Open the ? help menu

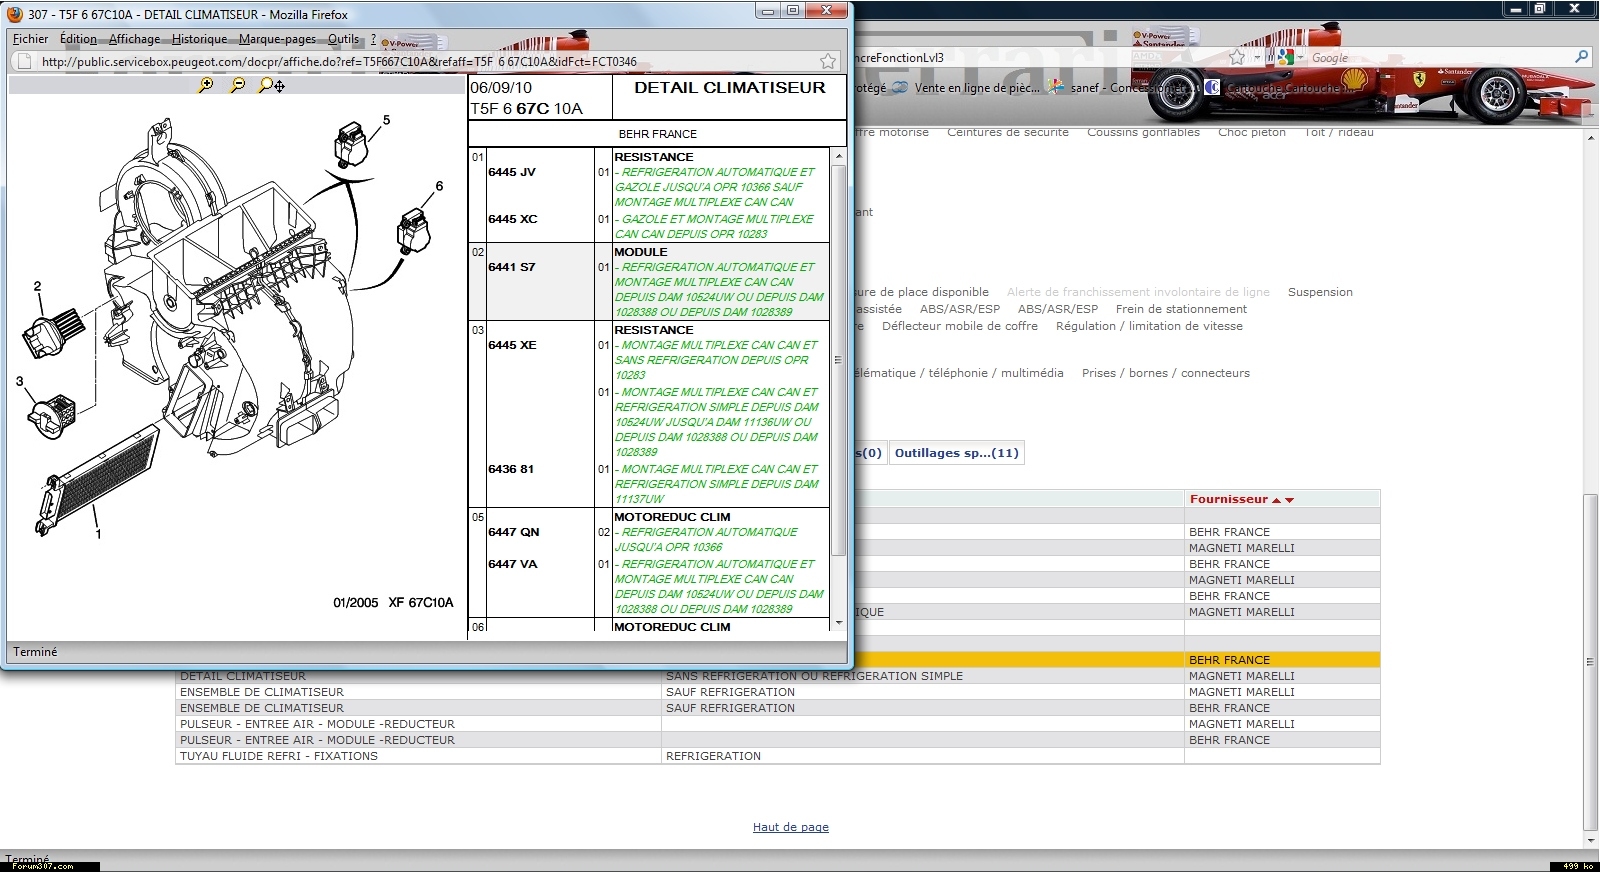[x=373, y=39]
